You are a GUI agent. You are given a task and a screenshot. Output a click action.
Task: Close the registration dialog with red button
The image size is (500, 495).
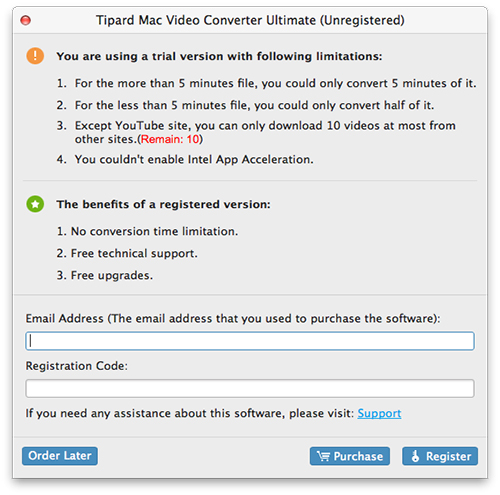pos(26,20)
